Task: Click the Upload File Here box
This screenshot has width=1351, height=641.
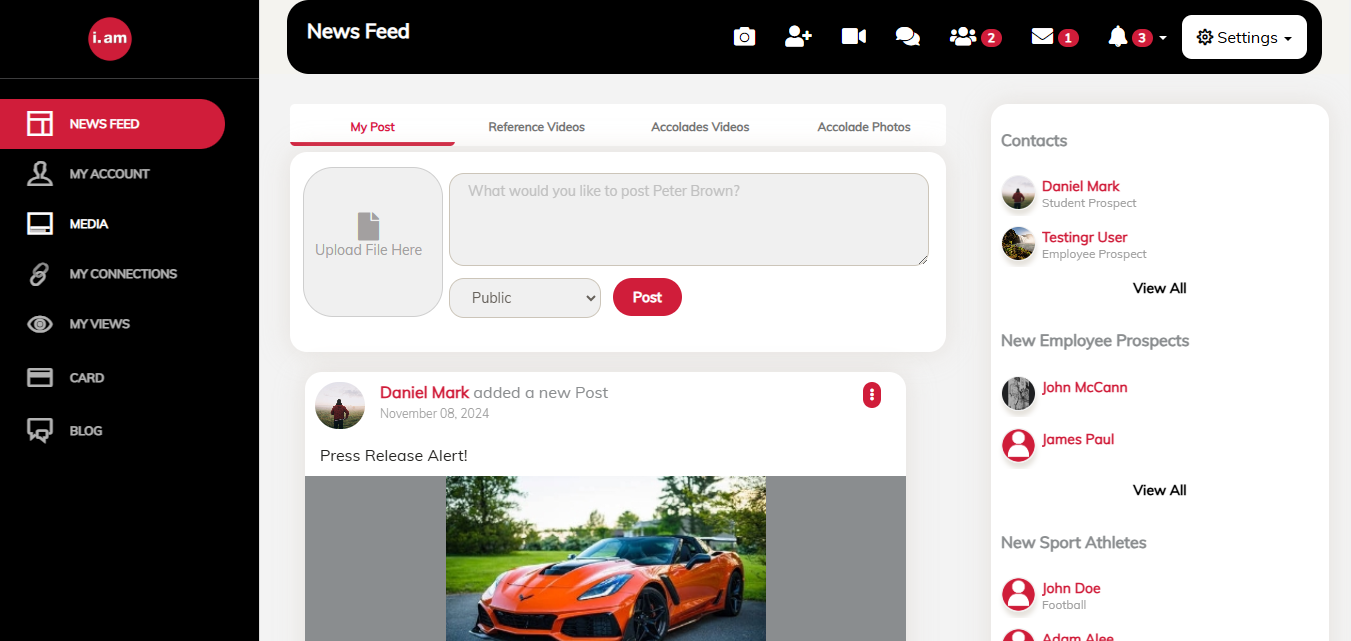Action: (373, 242)
